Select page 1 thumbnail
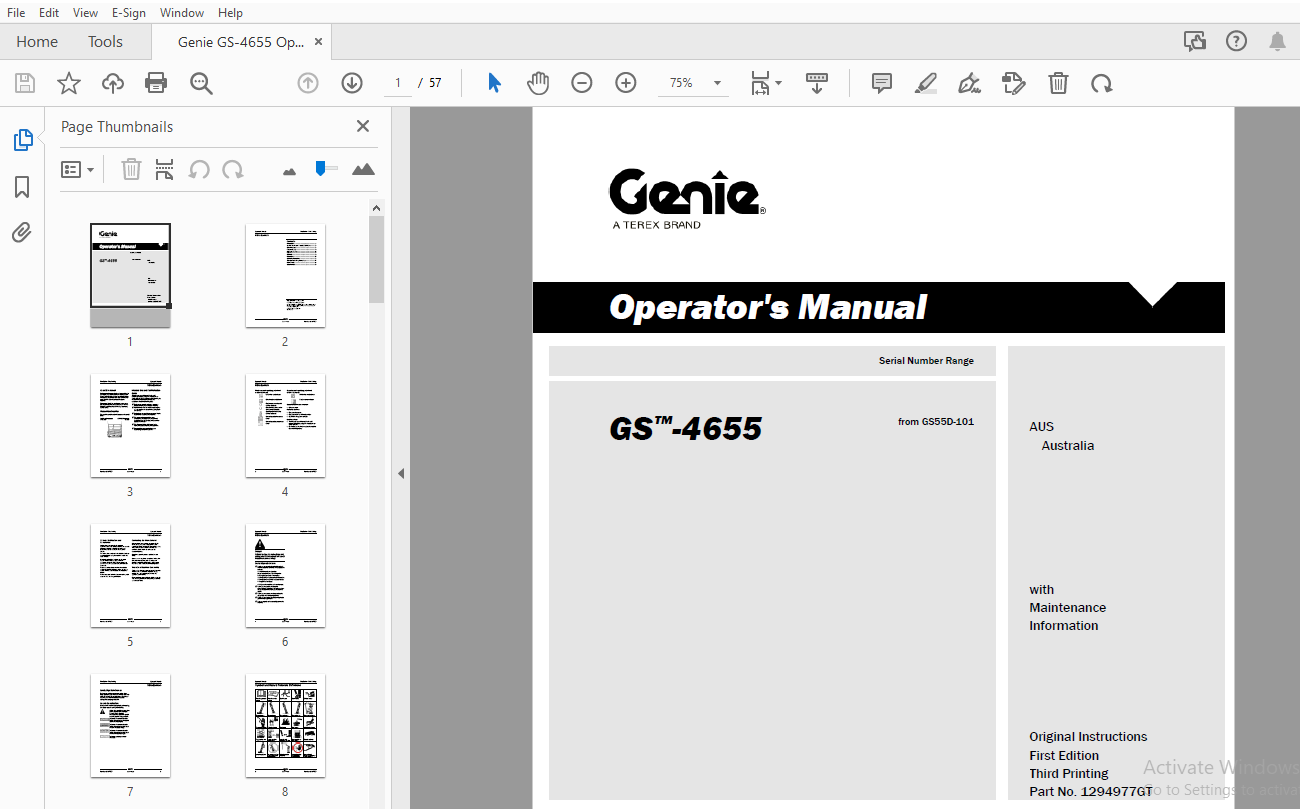1300x809 pixels. tap(130, 275)
